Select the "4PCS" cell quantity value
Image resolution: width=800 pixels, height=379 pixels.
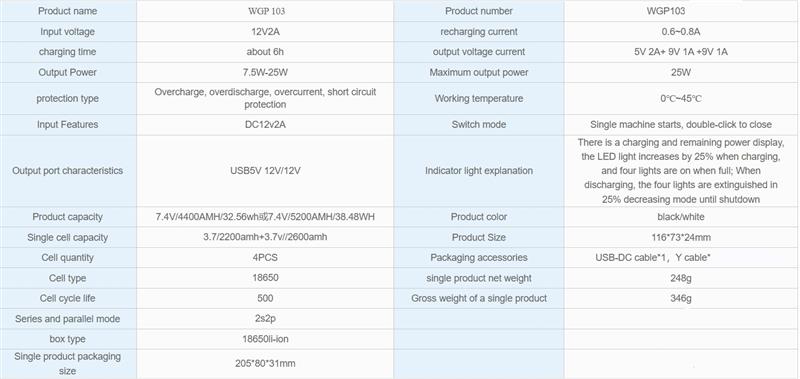(265, 258)
